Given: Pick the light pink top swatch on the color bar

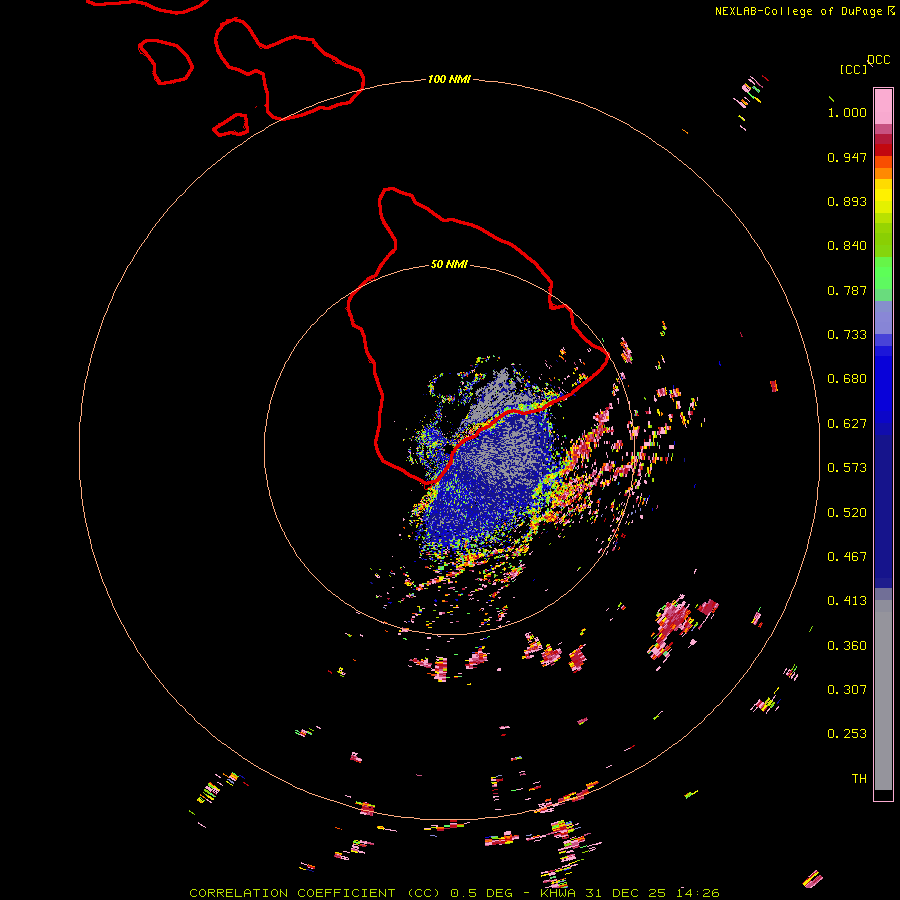Looking at the screenshot, I should [x=883, y=106].
